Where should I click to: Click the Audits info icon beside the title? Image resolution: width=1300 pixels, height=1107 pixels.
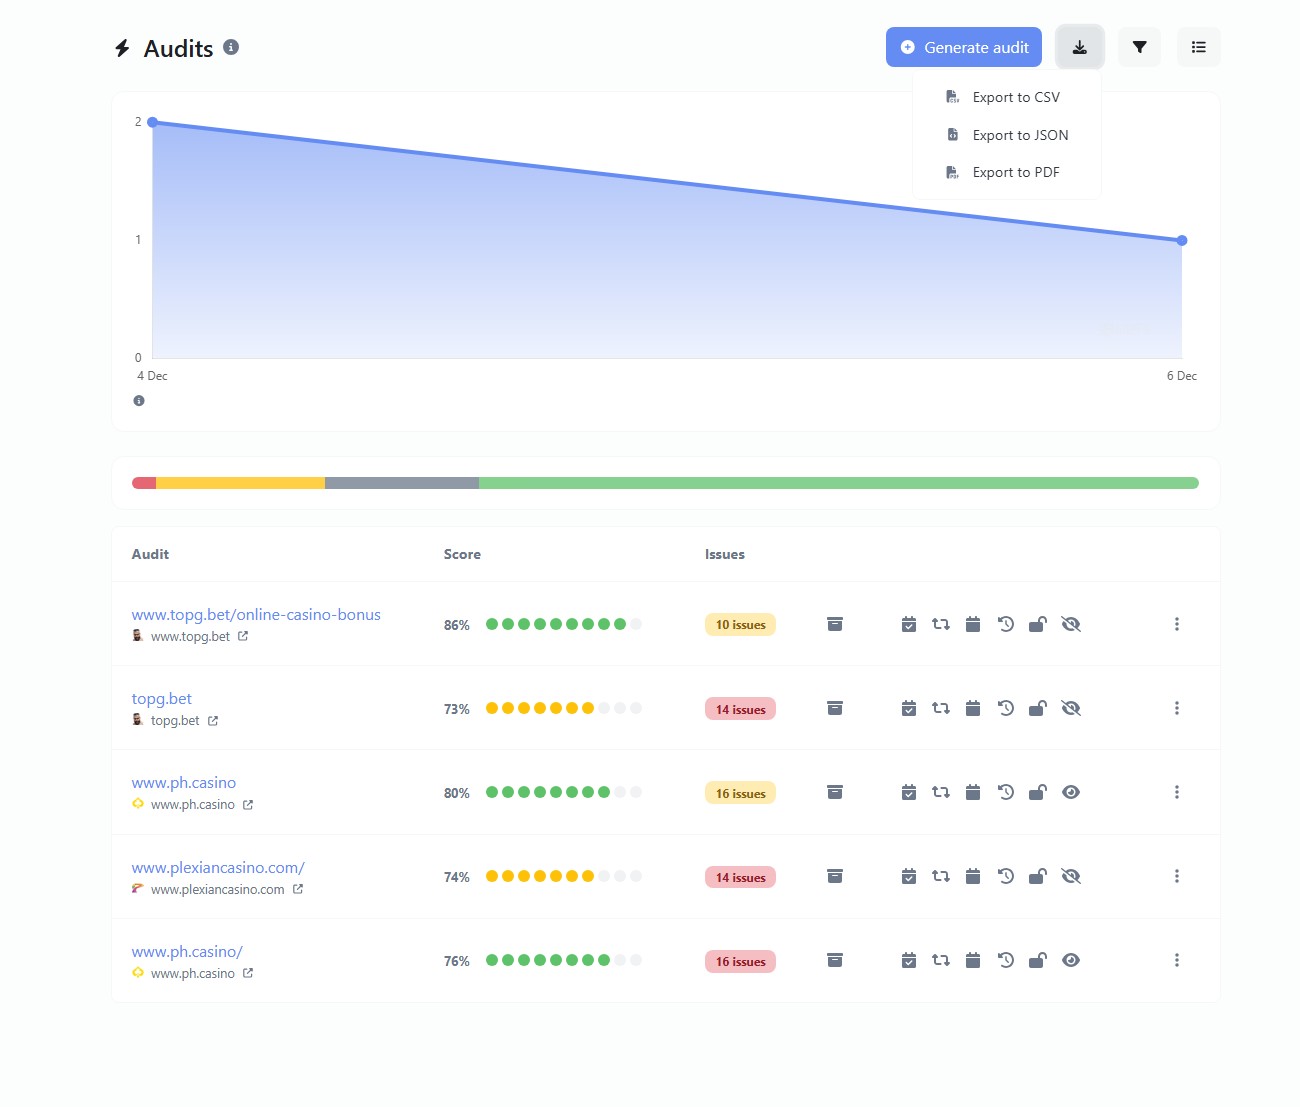(232, 46)
